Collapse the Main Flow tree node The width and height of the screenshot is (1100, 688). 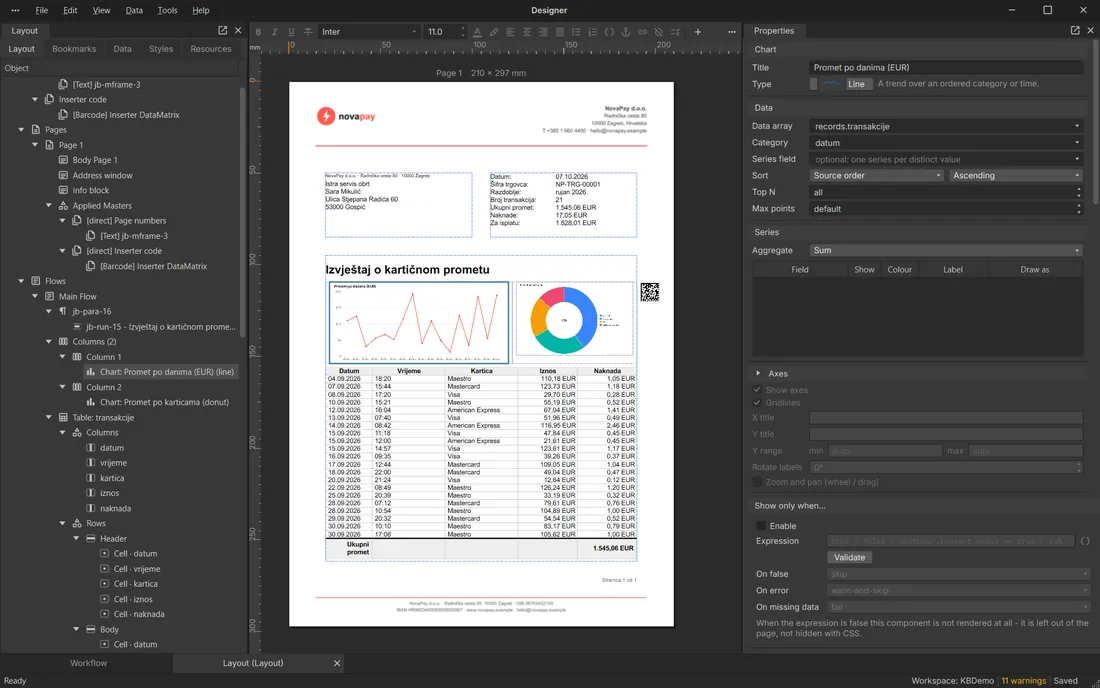coord(35,297)
